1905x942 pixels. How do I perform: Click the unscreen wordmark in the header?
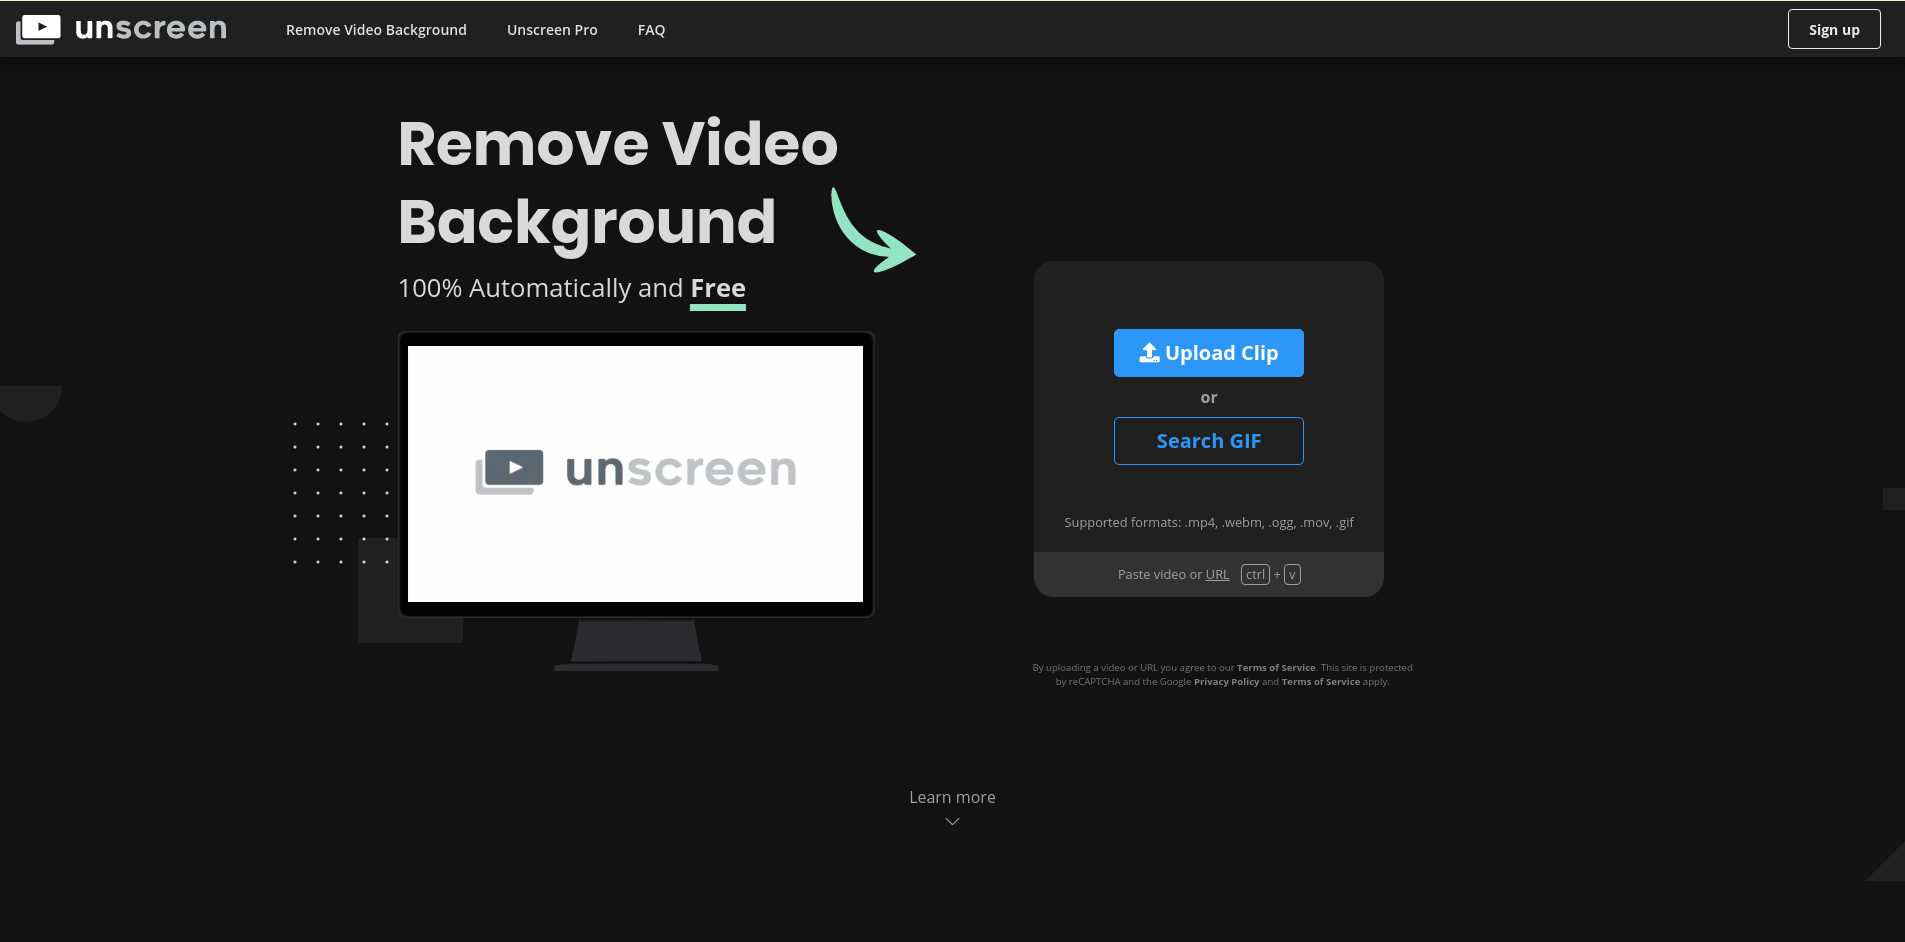(x=151, y=29)
